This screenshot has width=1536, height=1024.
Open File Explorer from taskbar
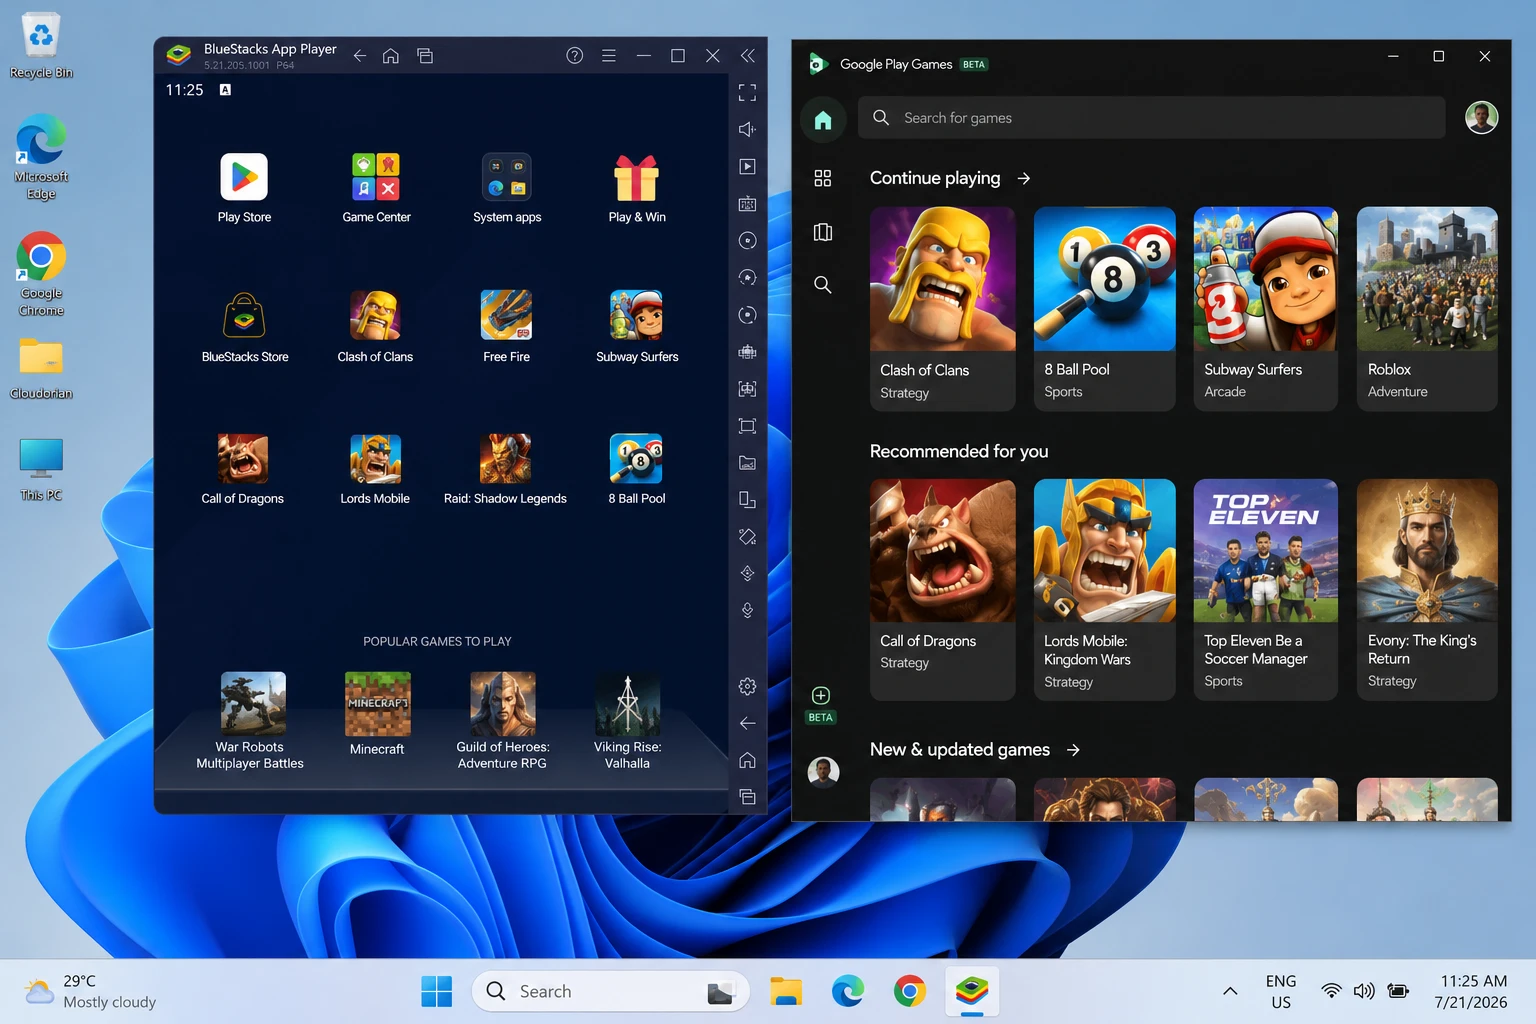pyautogui.click(x=786, y=991)
